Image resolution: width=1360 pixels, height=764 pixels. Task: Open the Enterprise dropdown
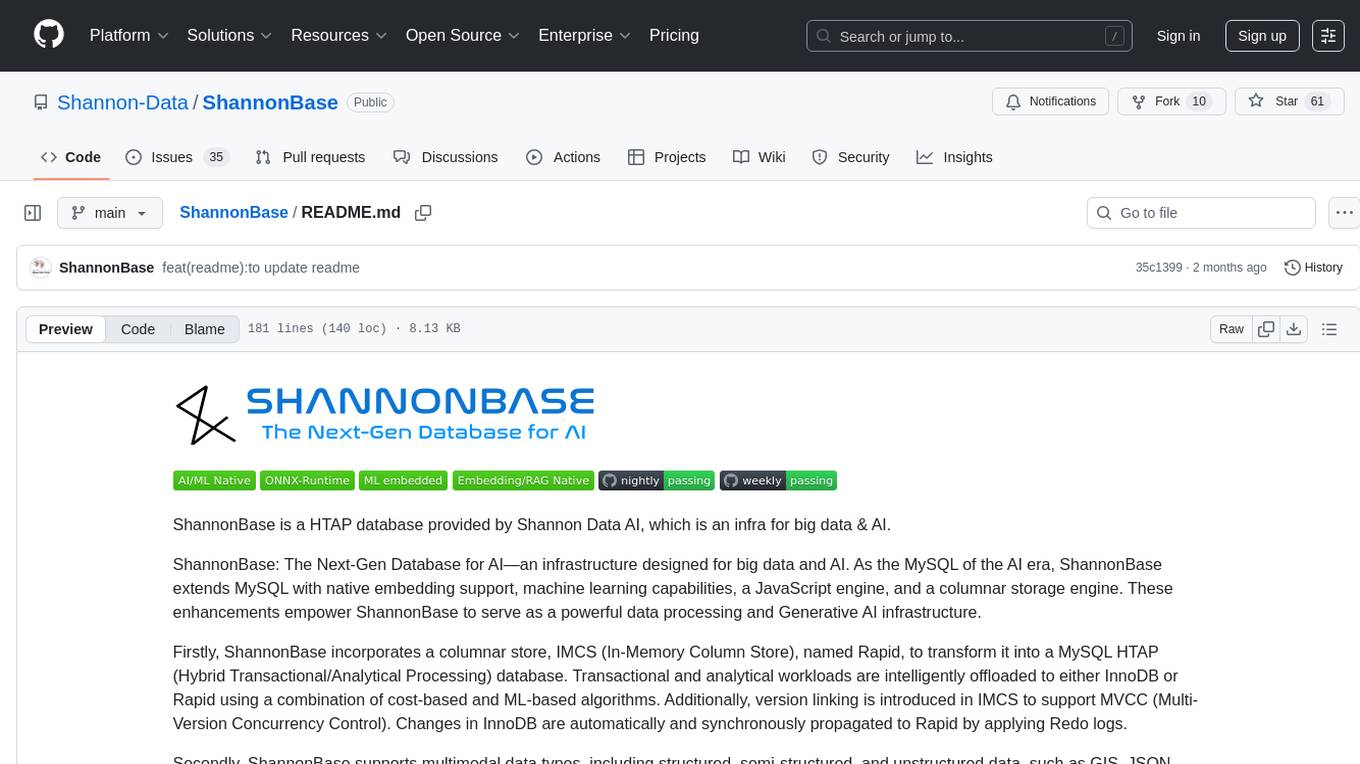click(x=584, y=35)
